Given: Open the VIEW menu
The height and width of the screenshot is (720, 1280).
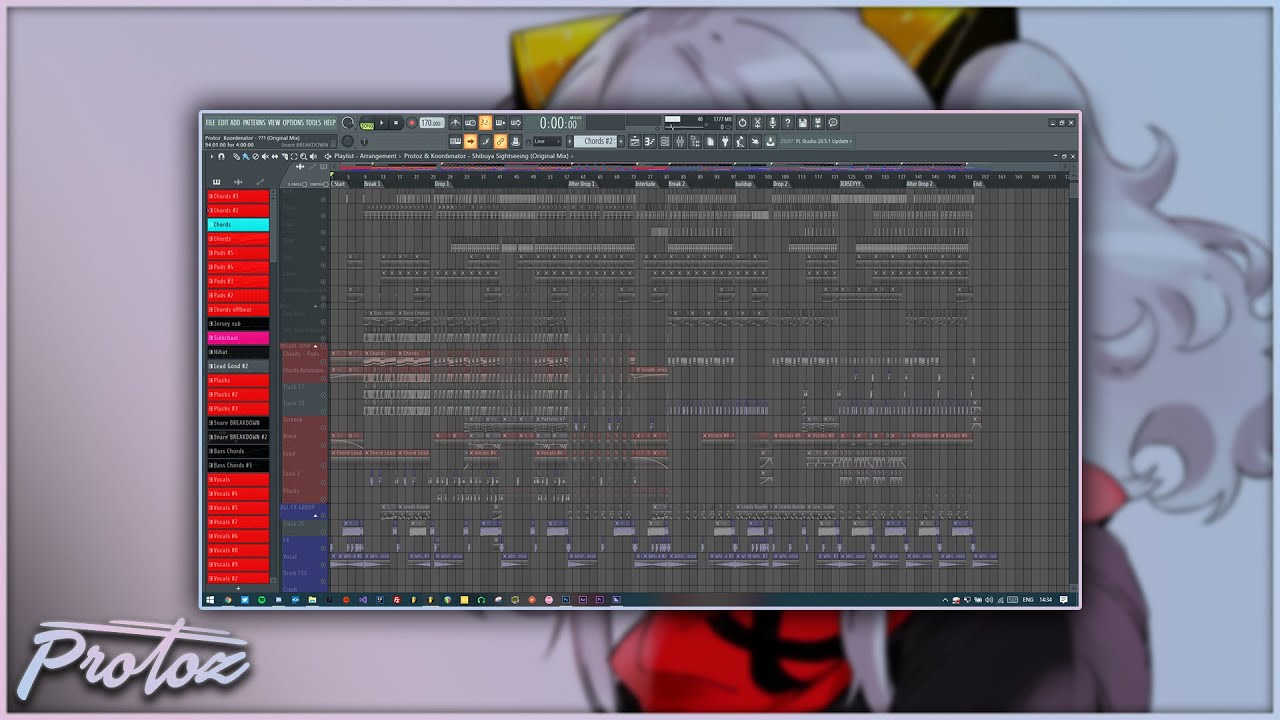Looking at the screenshot, I should click(x=274, y=123).
